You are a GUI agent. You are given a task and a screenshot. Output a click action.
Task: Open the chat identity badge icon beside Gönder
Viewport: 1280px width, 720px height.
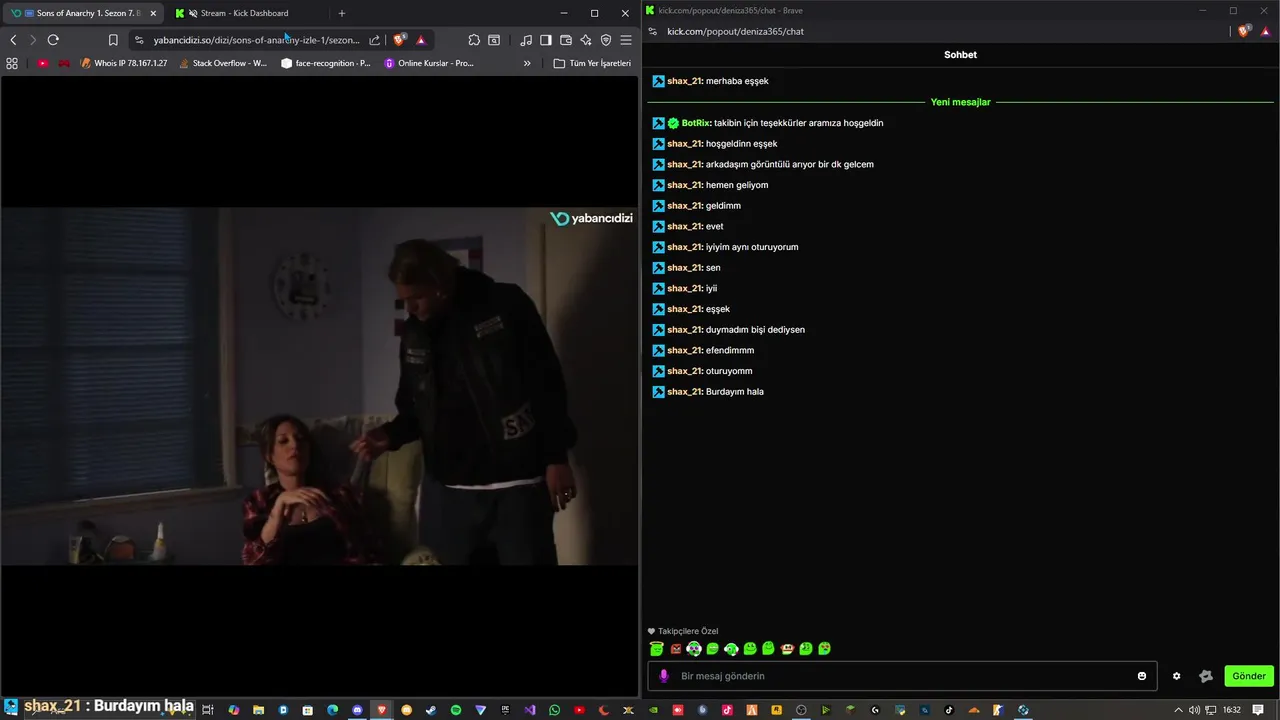[x=1206, y=676]
